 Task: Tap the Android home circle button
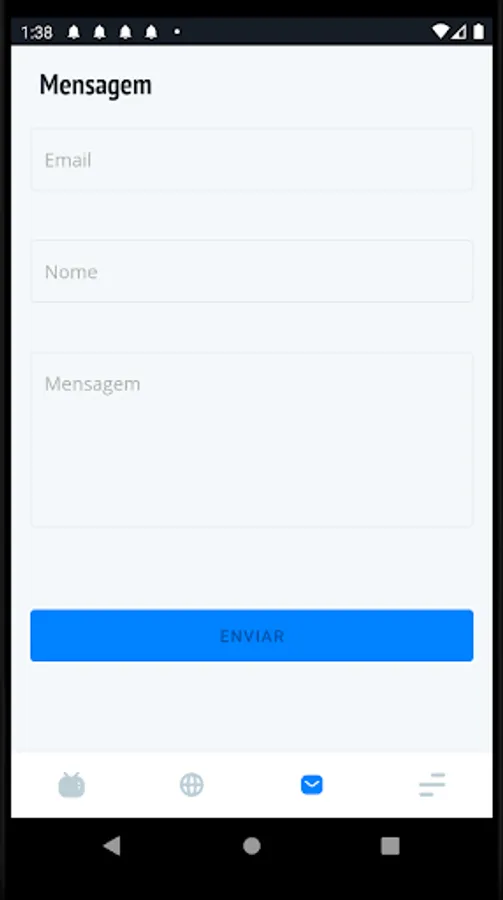[252, 845]
